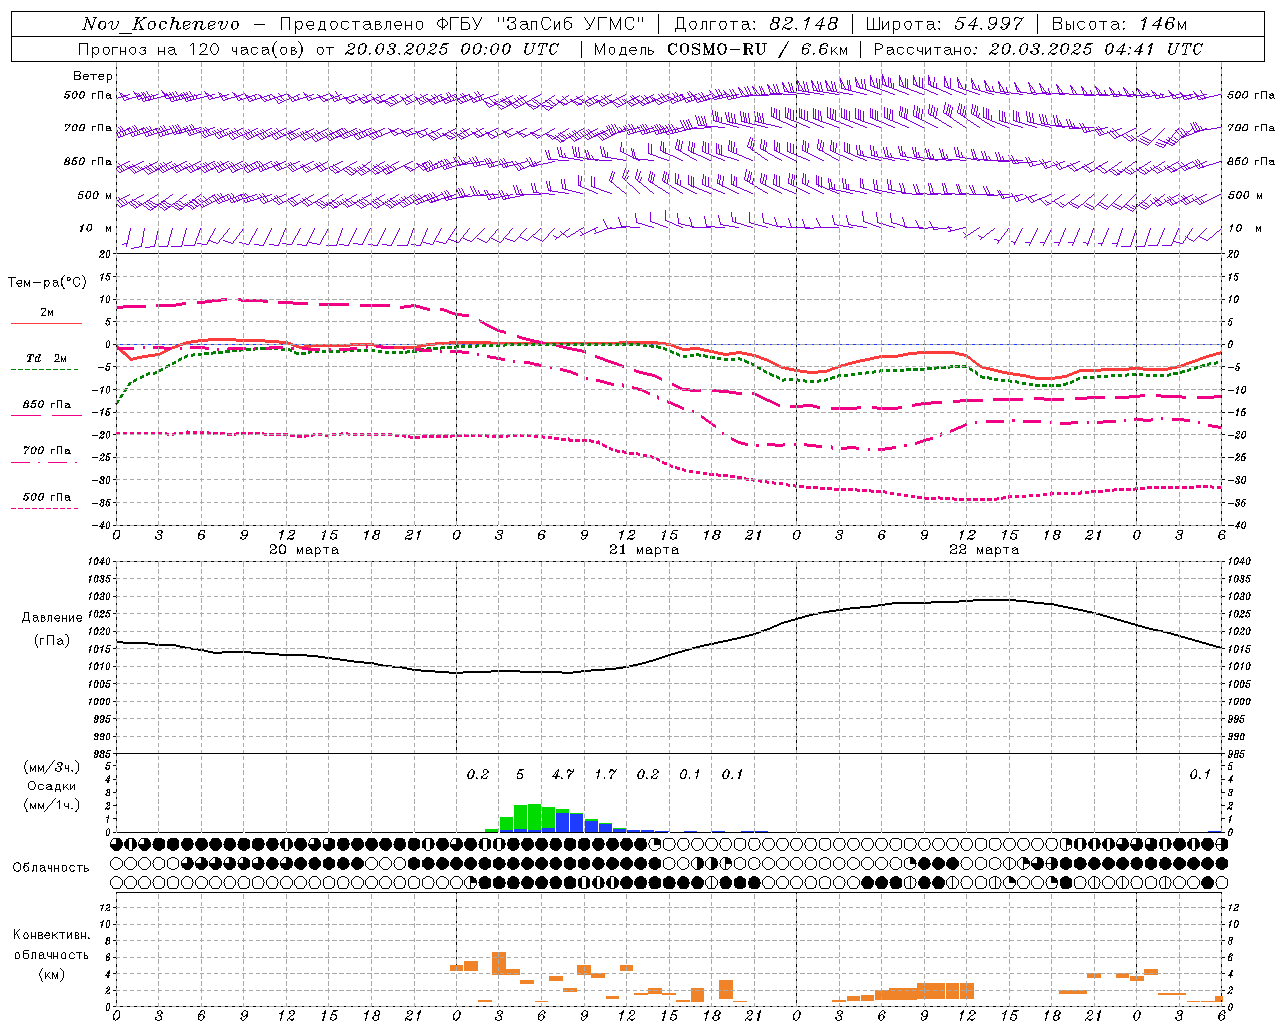Click the station name Nov_Kochenevo
The image size is (1280, 1024).
pyautogui.click(x=161, y=24)
